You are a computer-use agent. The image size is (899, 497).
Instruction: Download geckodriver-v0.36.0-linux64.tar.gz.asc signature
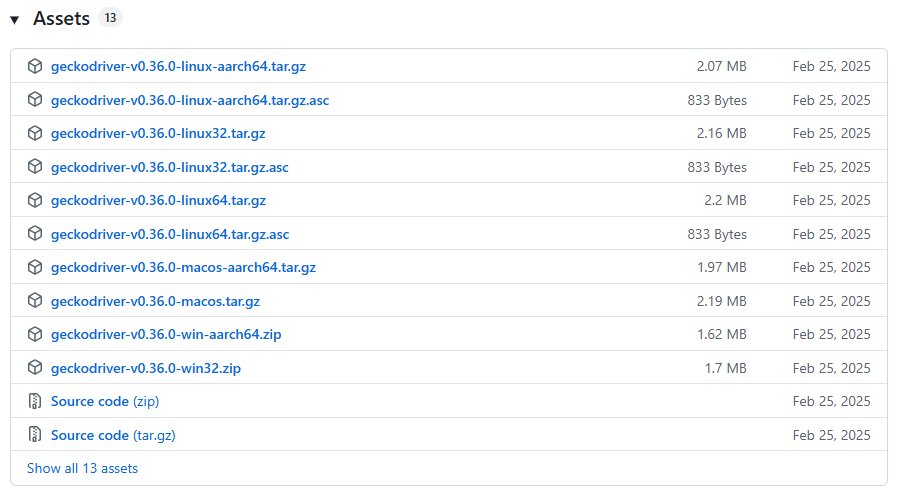[x=170, y=234]
